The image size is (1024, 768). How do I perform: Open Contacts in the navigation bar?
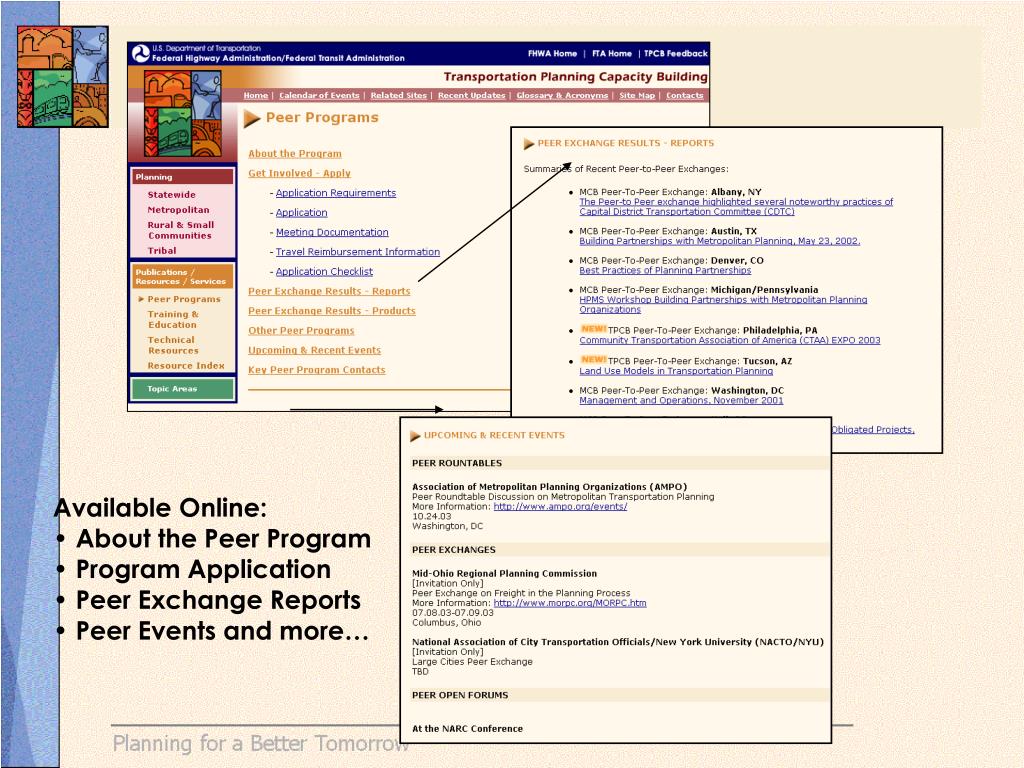tap(684, 95)
